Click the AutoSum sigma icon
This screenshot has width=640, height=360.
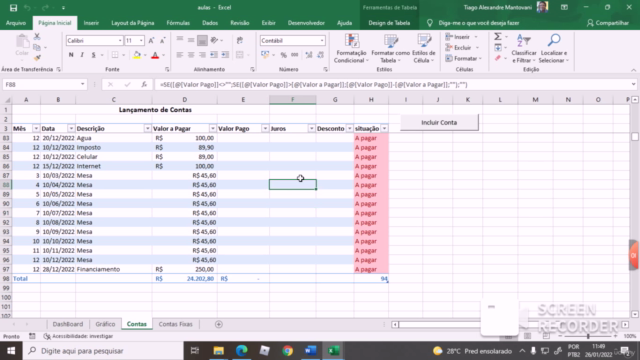click(498, 37)
